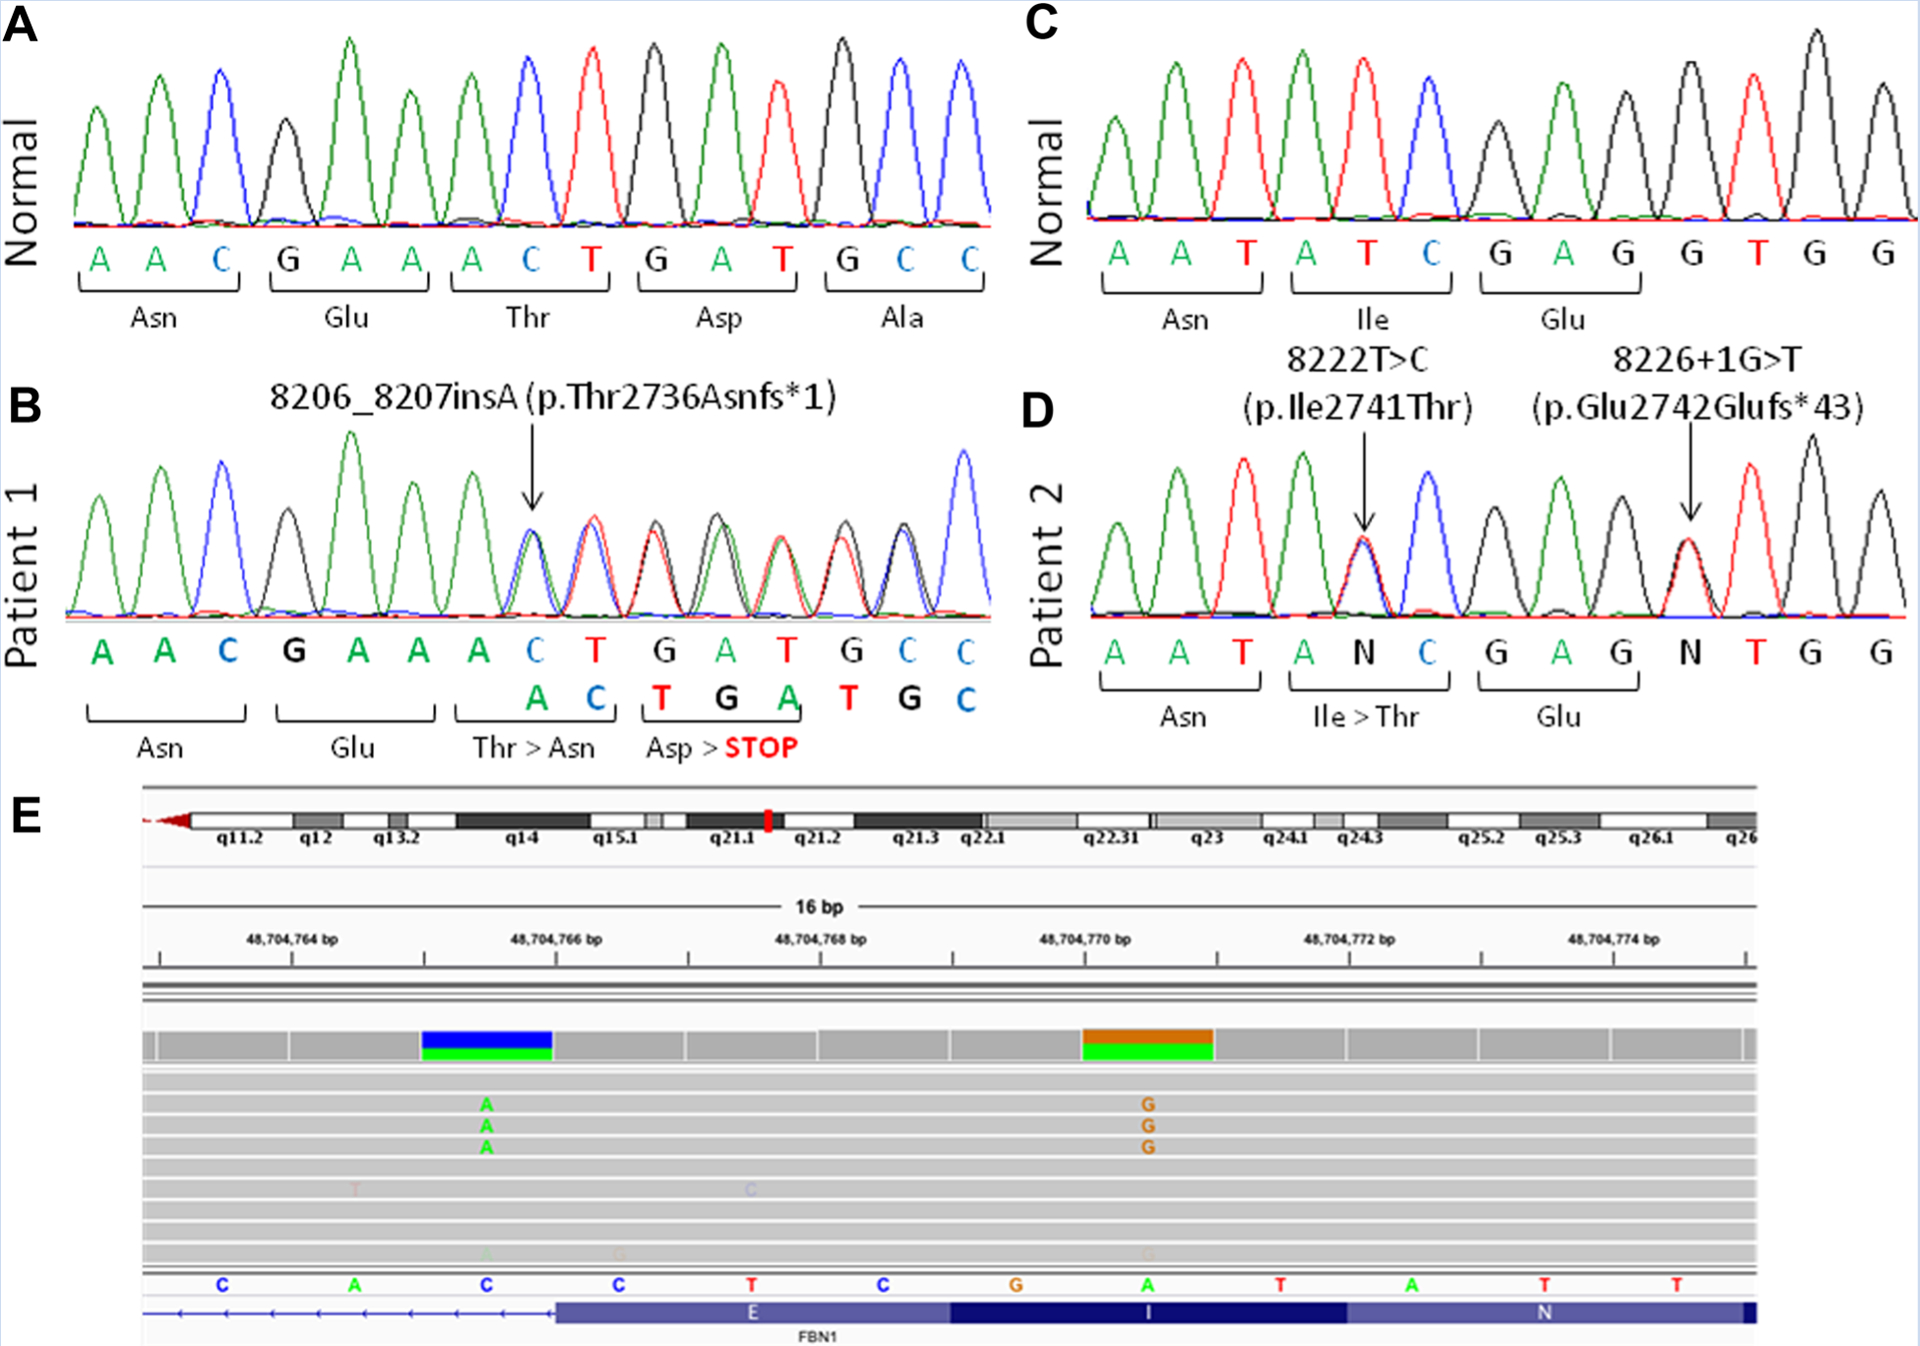Click the 16 bp ruler span label
The image size is (1920, 1346).
[819, 907]
